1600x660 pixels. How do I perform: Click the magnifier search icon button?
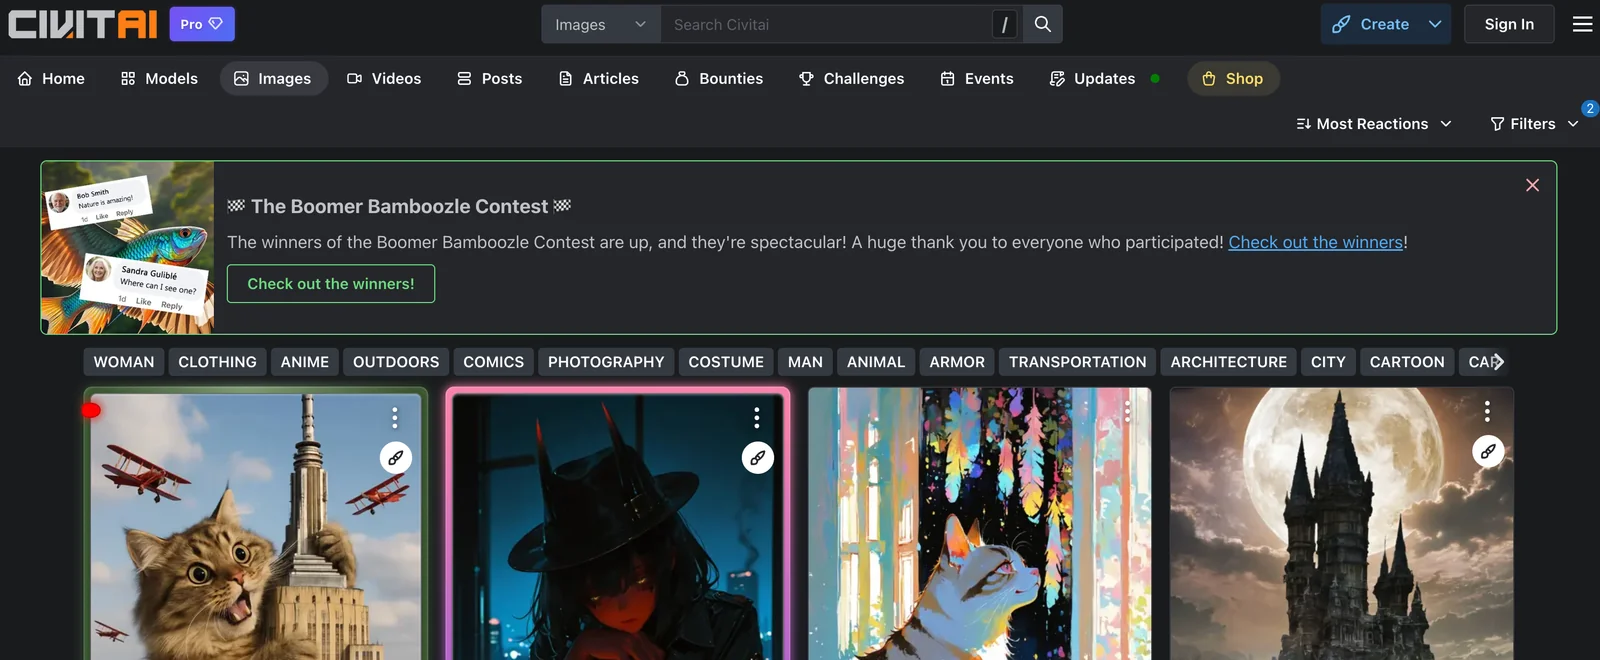point(1042,24)
